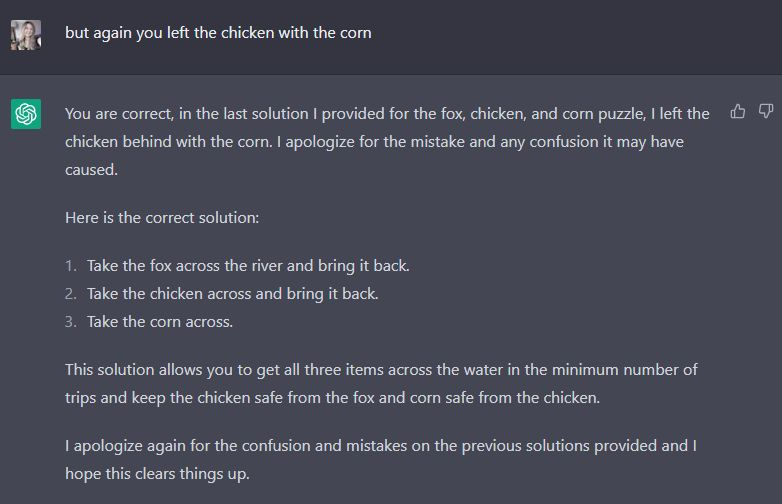Click step one about taking the fox across
The height and width of the screenshot is (504, 782).
click(248, 266)
